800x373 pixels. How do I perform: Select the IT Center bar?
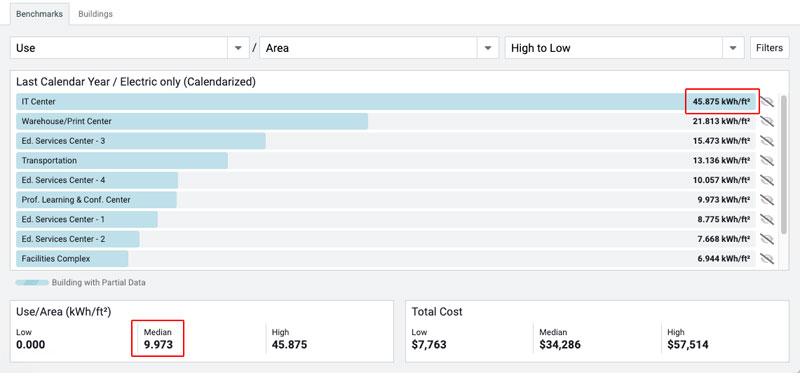coord(386,102)
